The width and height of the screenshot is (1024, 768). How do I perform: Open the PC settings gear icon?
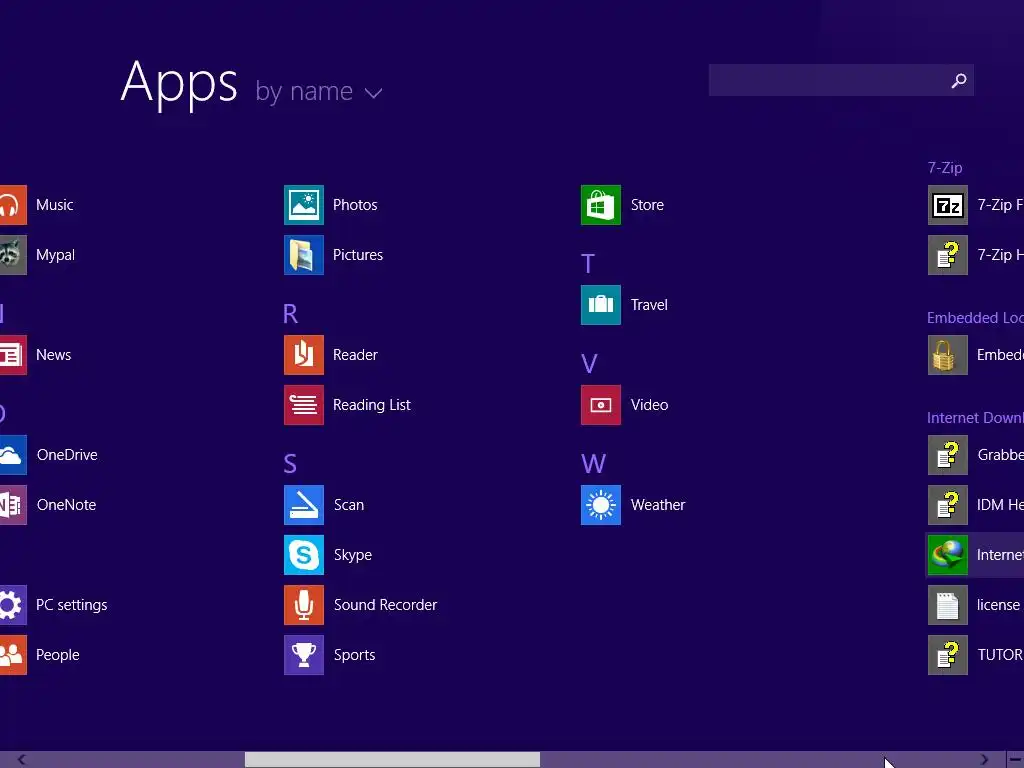pyautogui.click(x=13, y=605)
